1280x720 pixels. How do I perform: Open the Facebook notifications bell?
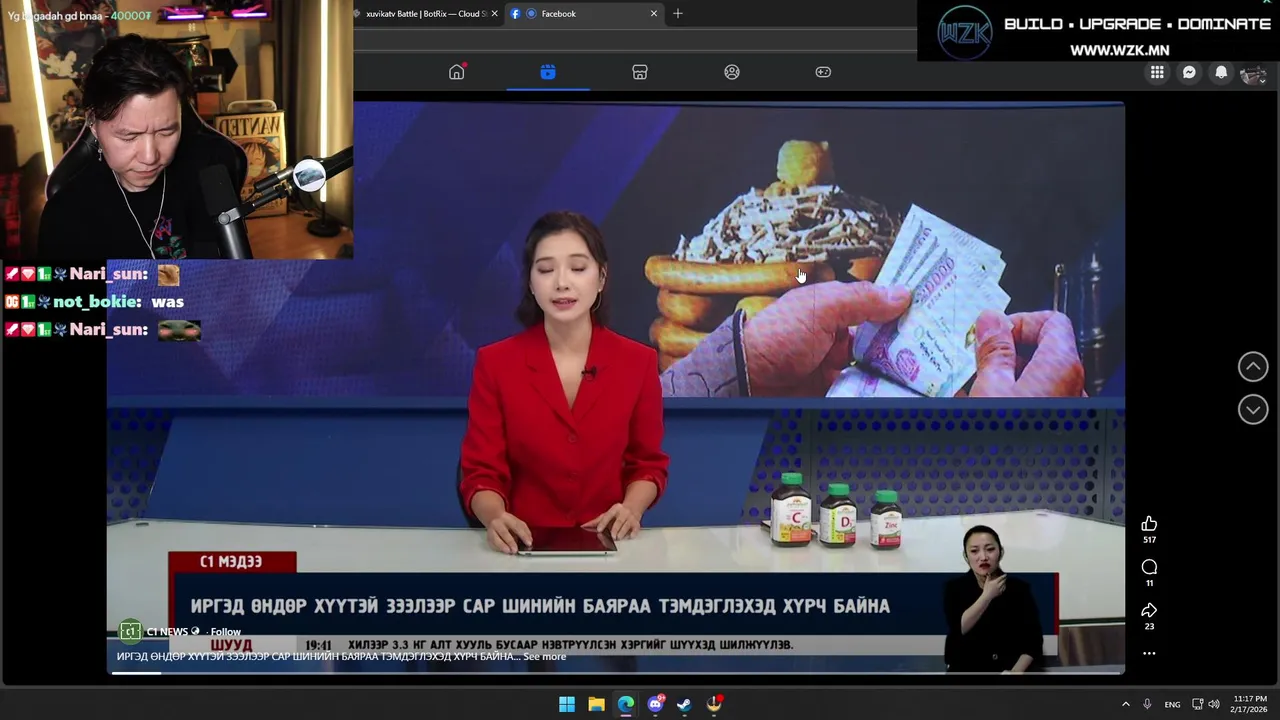1221,72
